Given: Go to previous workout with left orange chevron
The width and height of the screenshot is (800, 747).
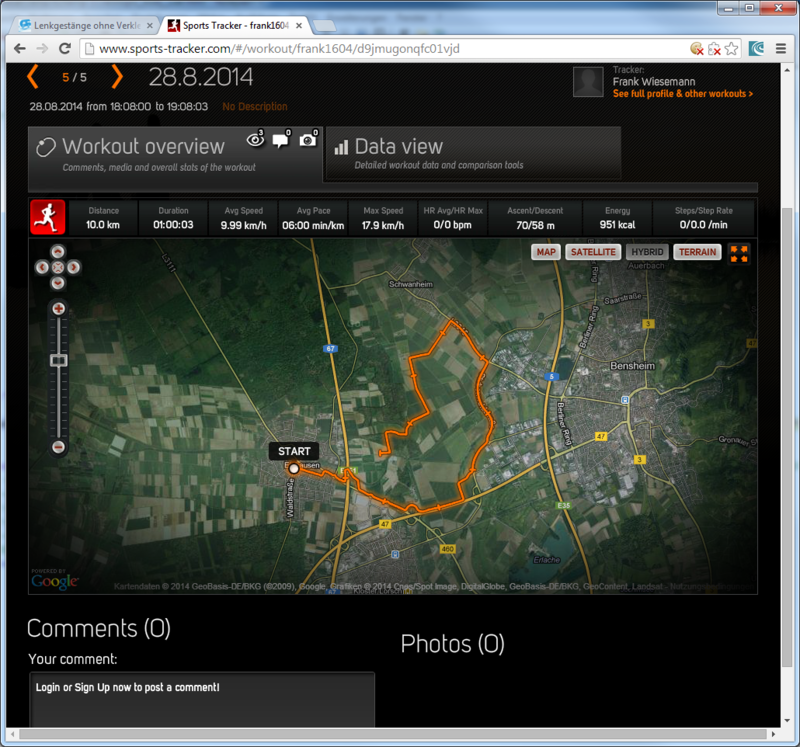Looking at the screenshot, I should click(x=33, y=77).
